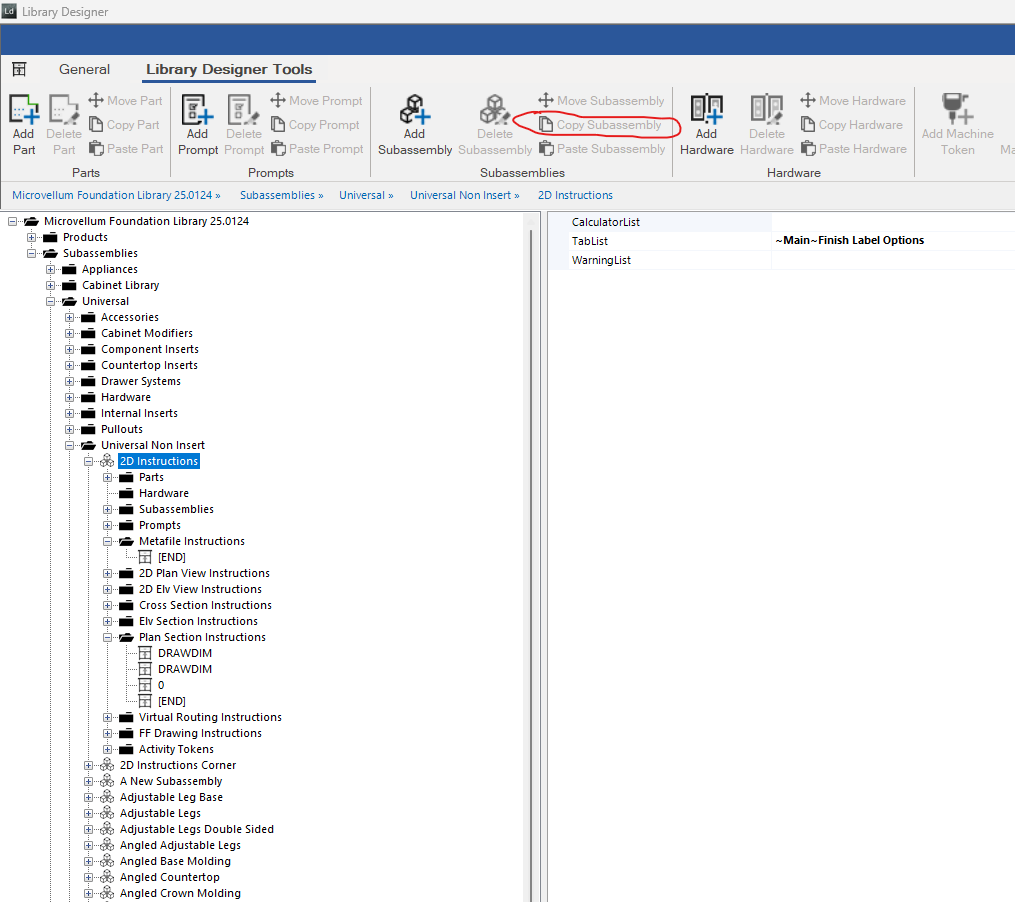Select the Pullouts folder
This screenshot has height=902, width=1015.
122,429
